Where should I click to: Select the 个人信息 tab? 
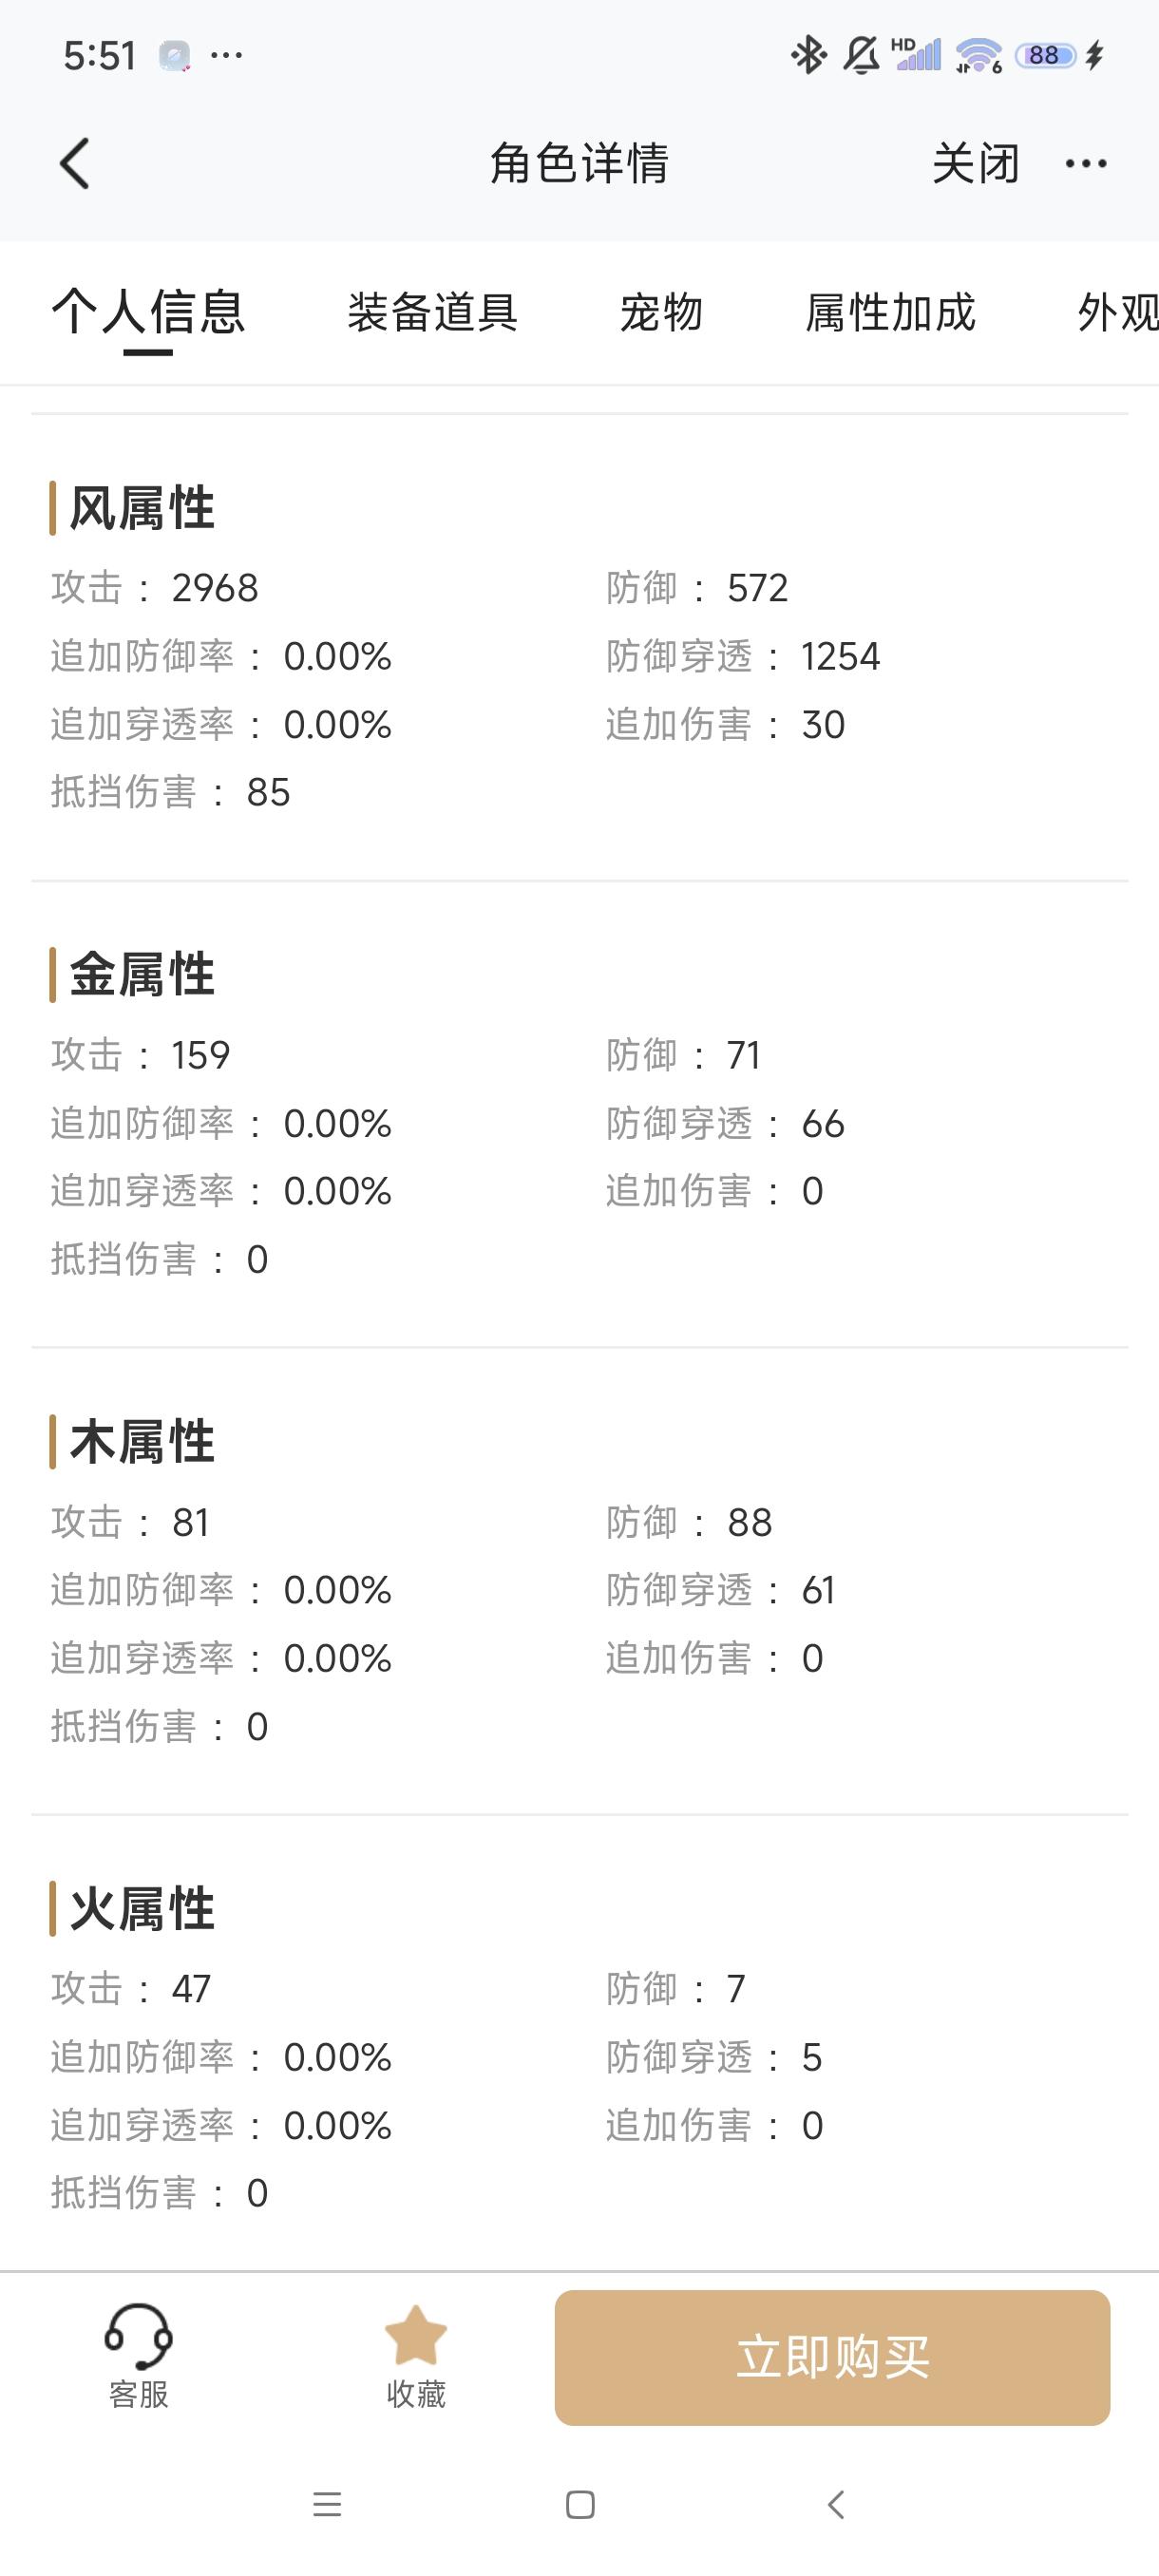point(148,311)
